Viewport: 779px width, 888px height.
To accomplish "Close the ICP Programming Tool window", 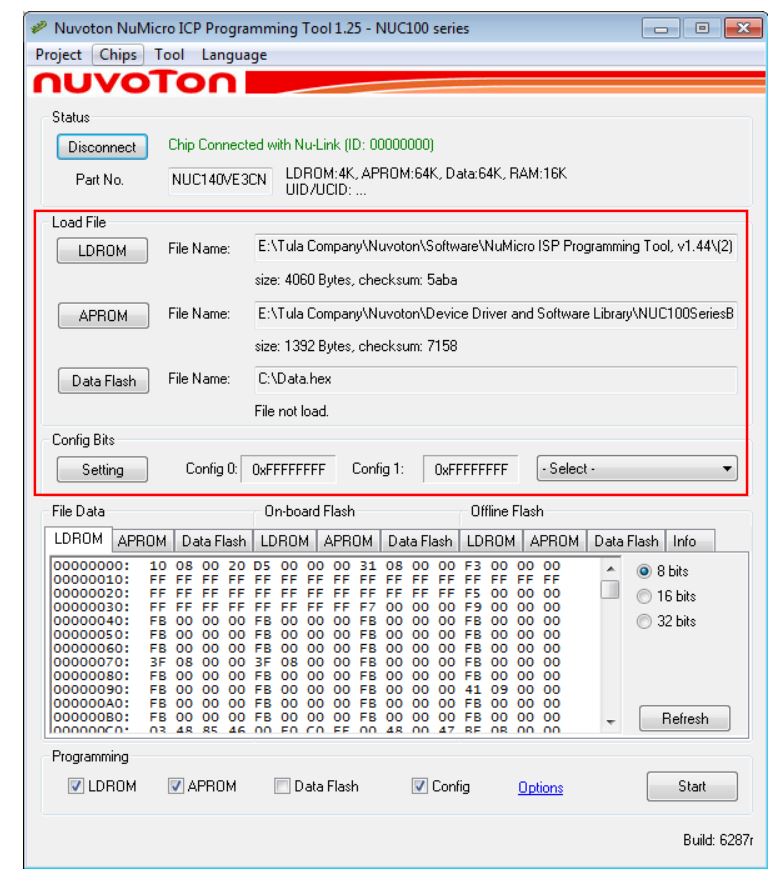I will pyautogui.click(x=743, y=28).
